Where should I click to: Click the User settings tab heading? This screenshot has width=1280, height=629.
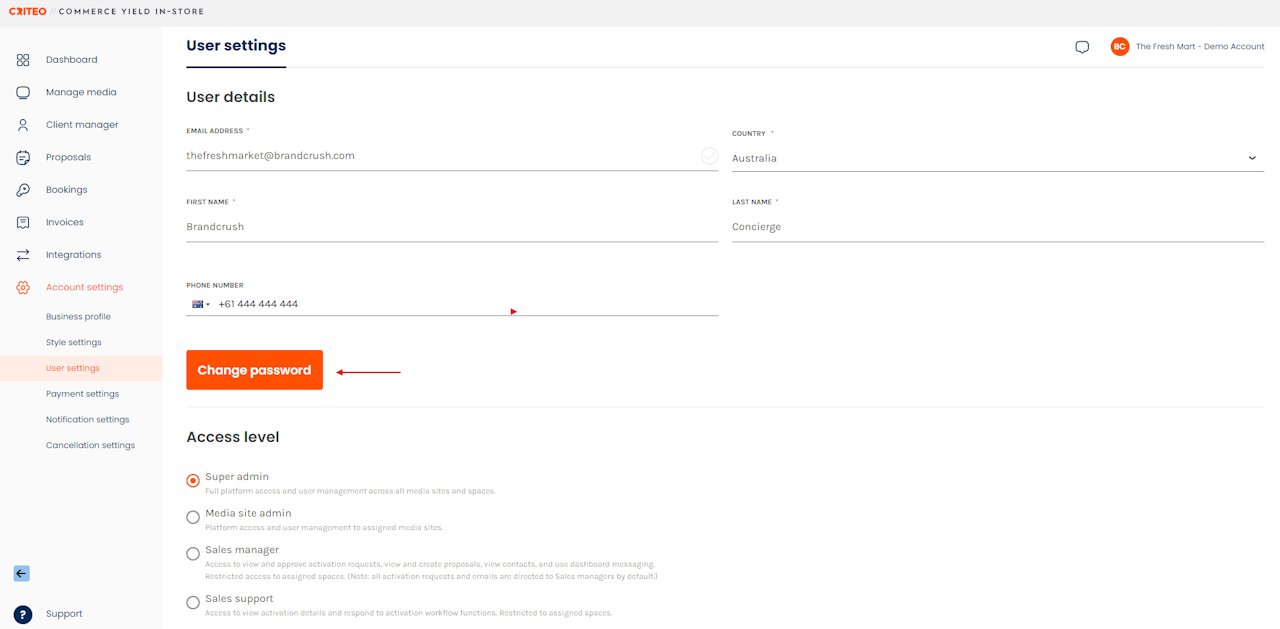pyautogui.click(x=236, y=46)
